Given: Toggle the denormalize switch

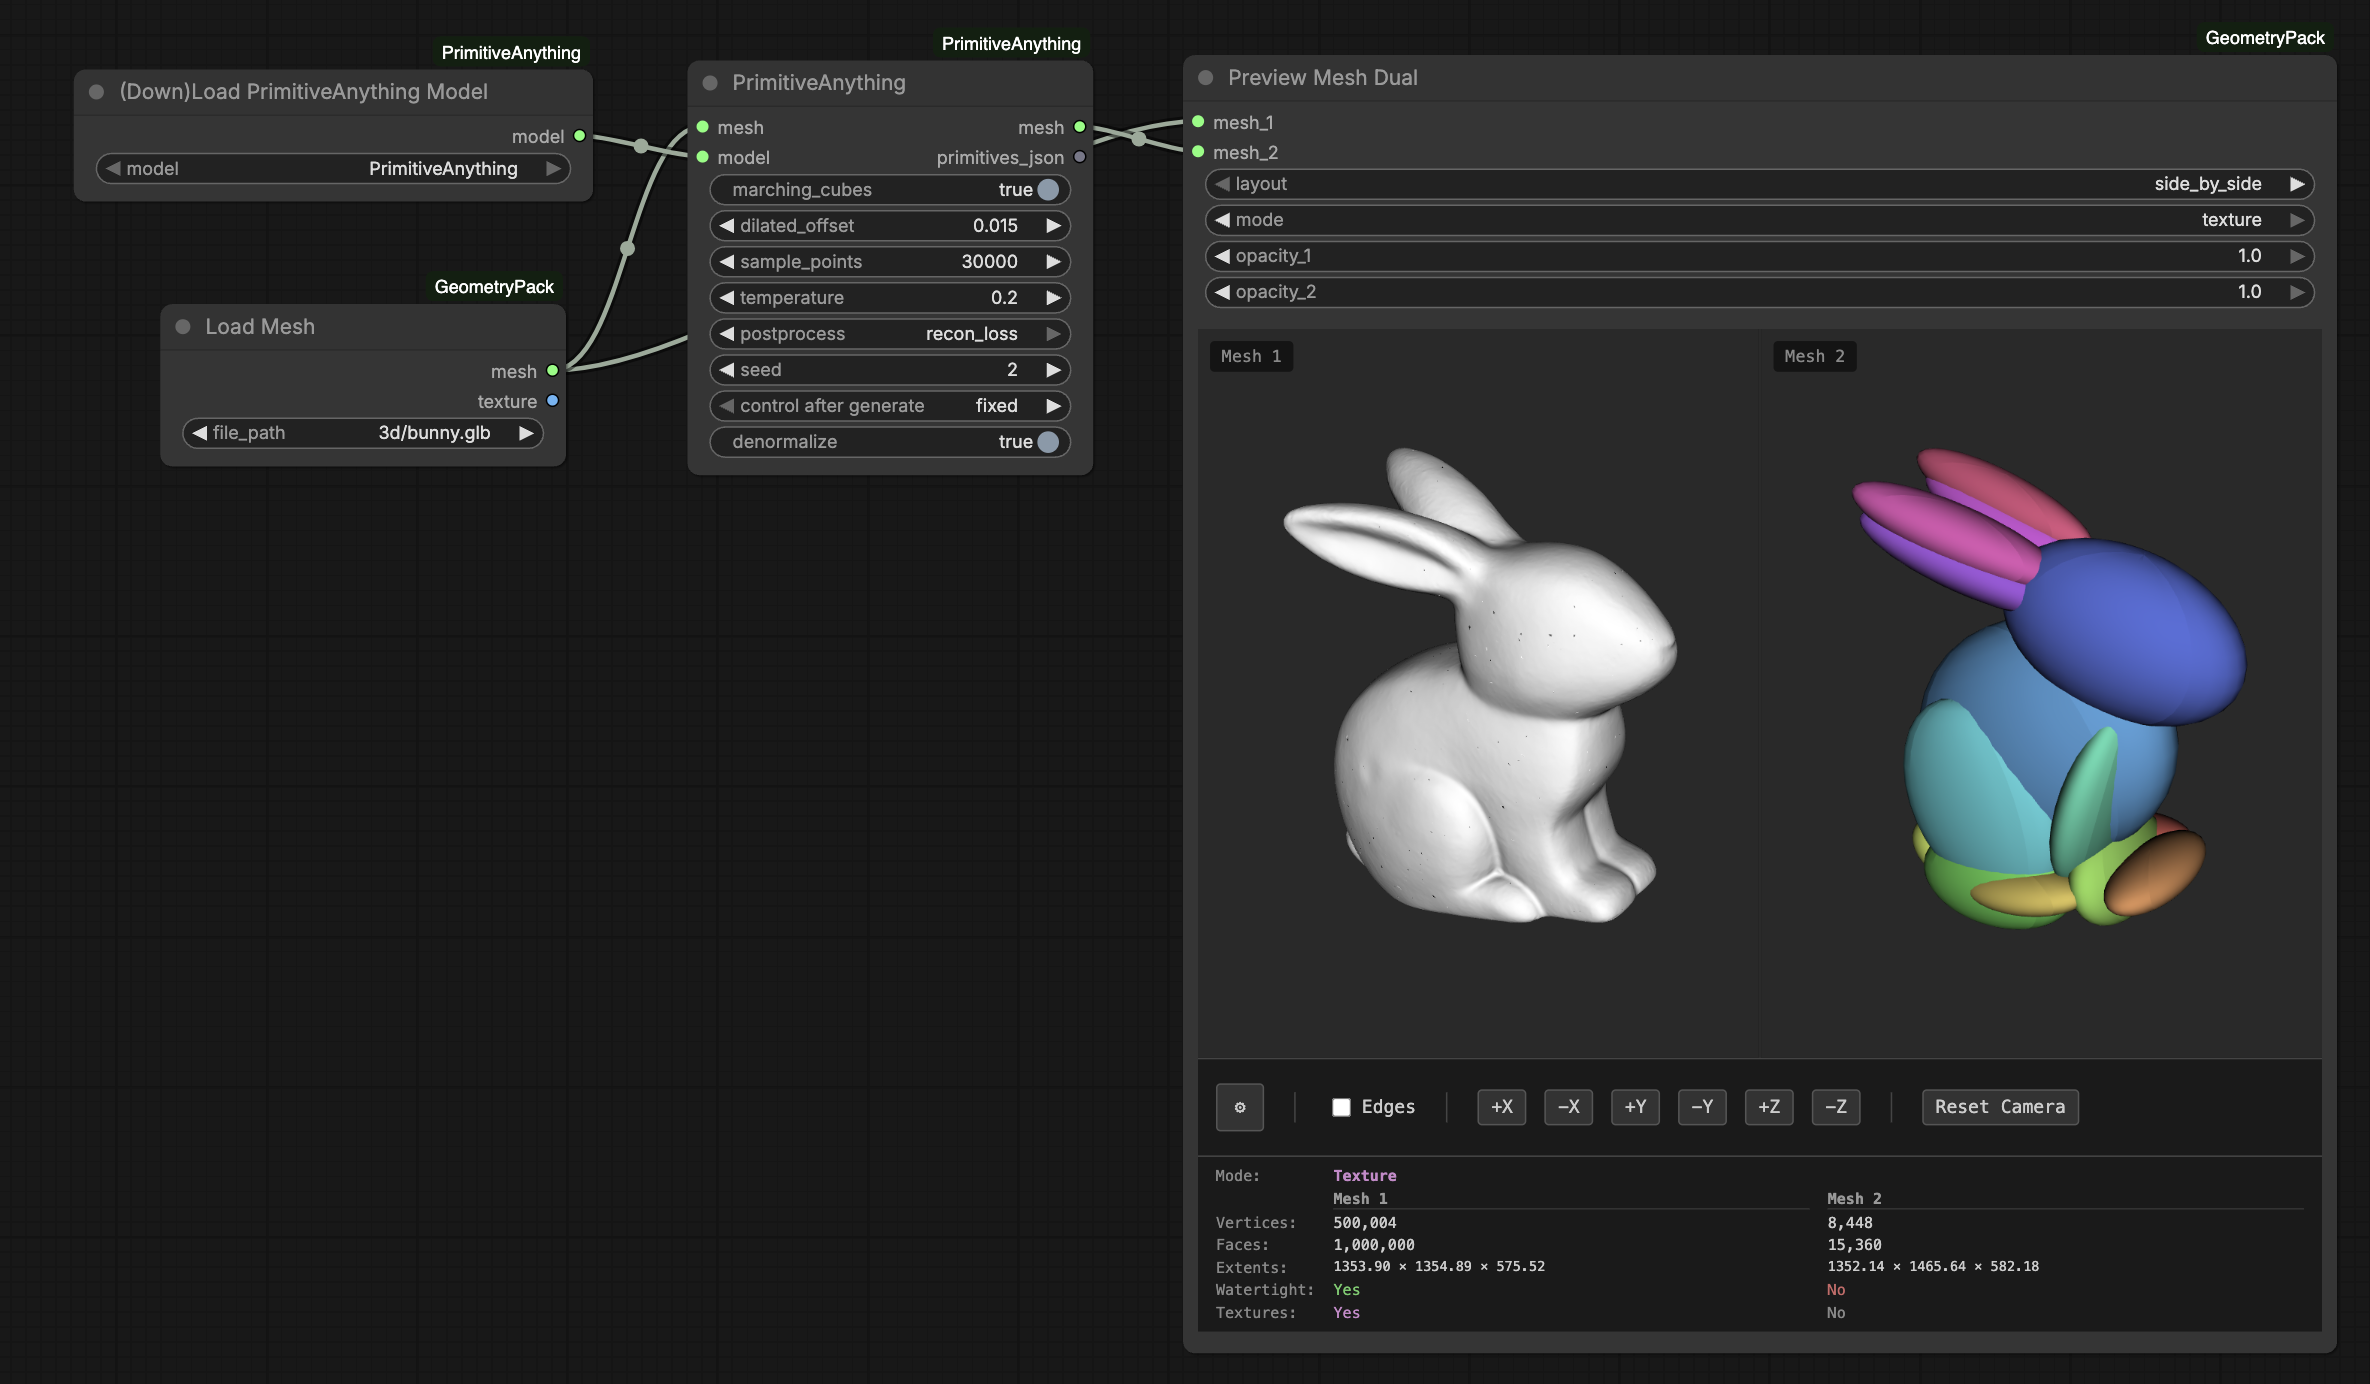Looking at the screenshot, I should [1048, 442].
